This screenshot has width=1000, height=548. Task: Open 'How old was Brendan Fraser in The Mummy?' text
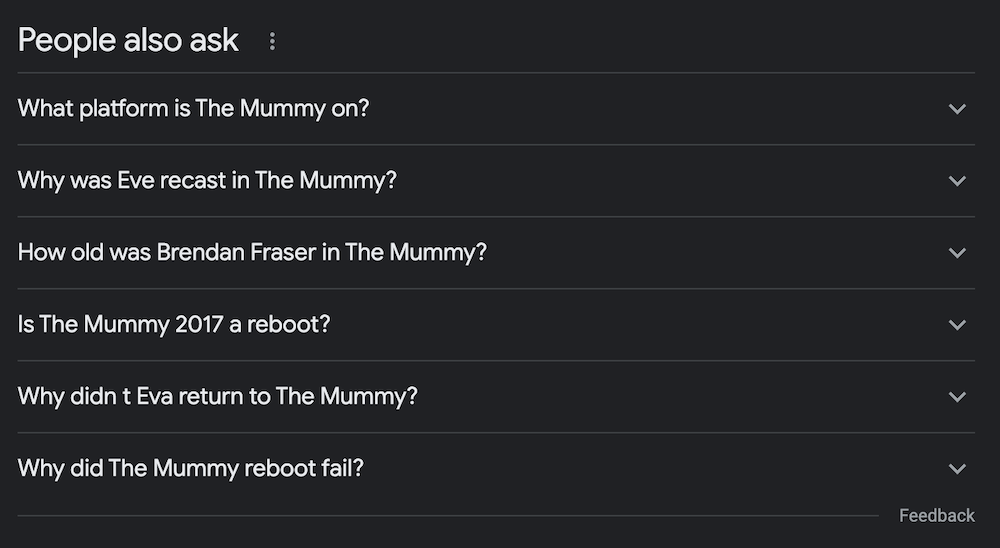pyautogui.click(x=252, y=253)
